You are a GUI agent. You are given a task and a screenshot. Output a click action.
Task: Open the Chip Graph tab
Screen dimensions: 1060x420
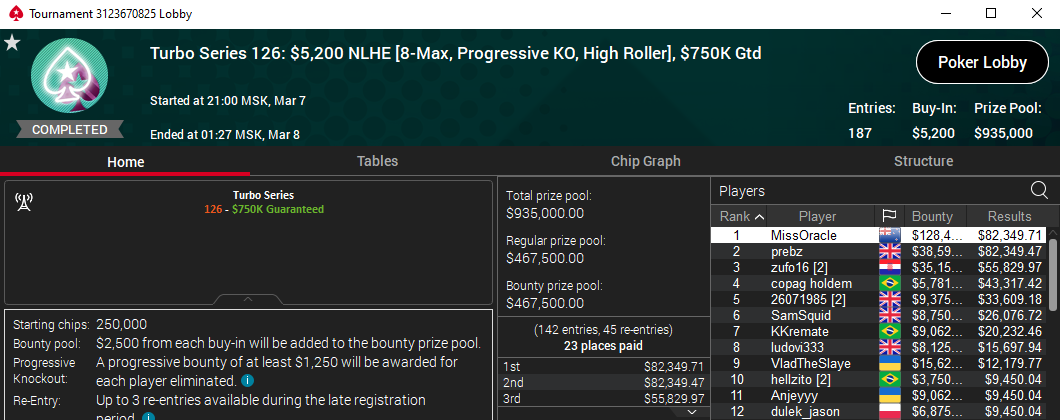coord(645,161)
